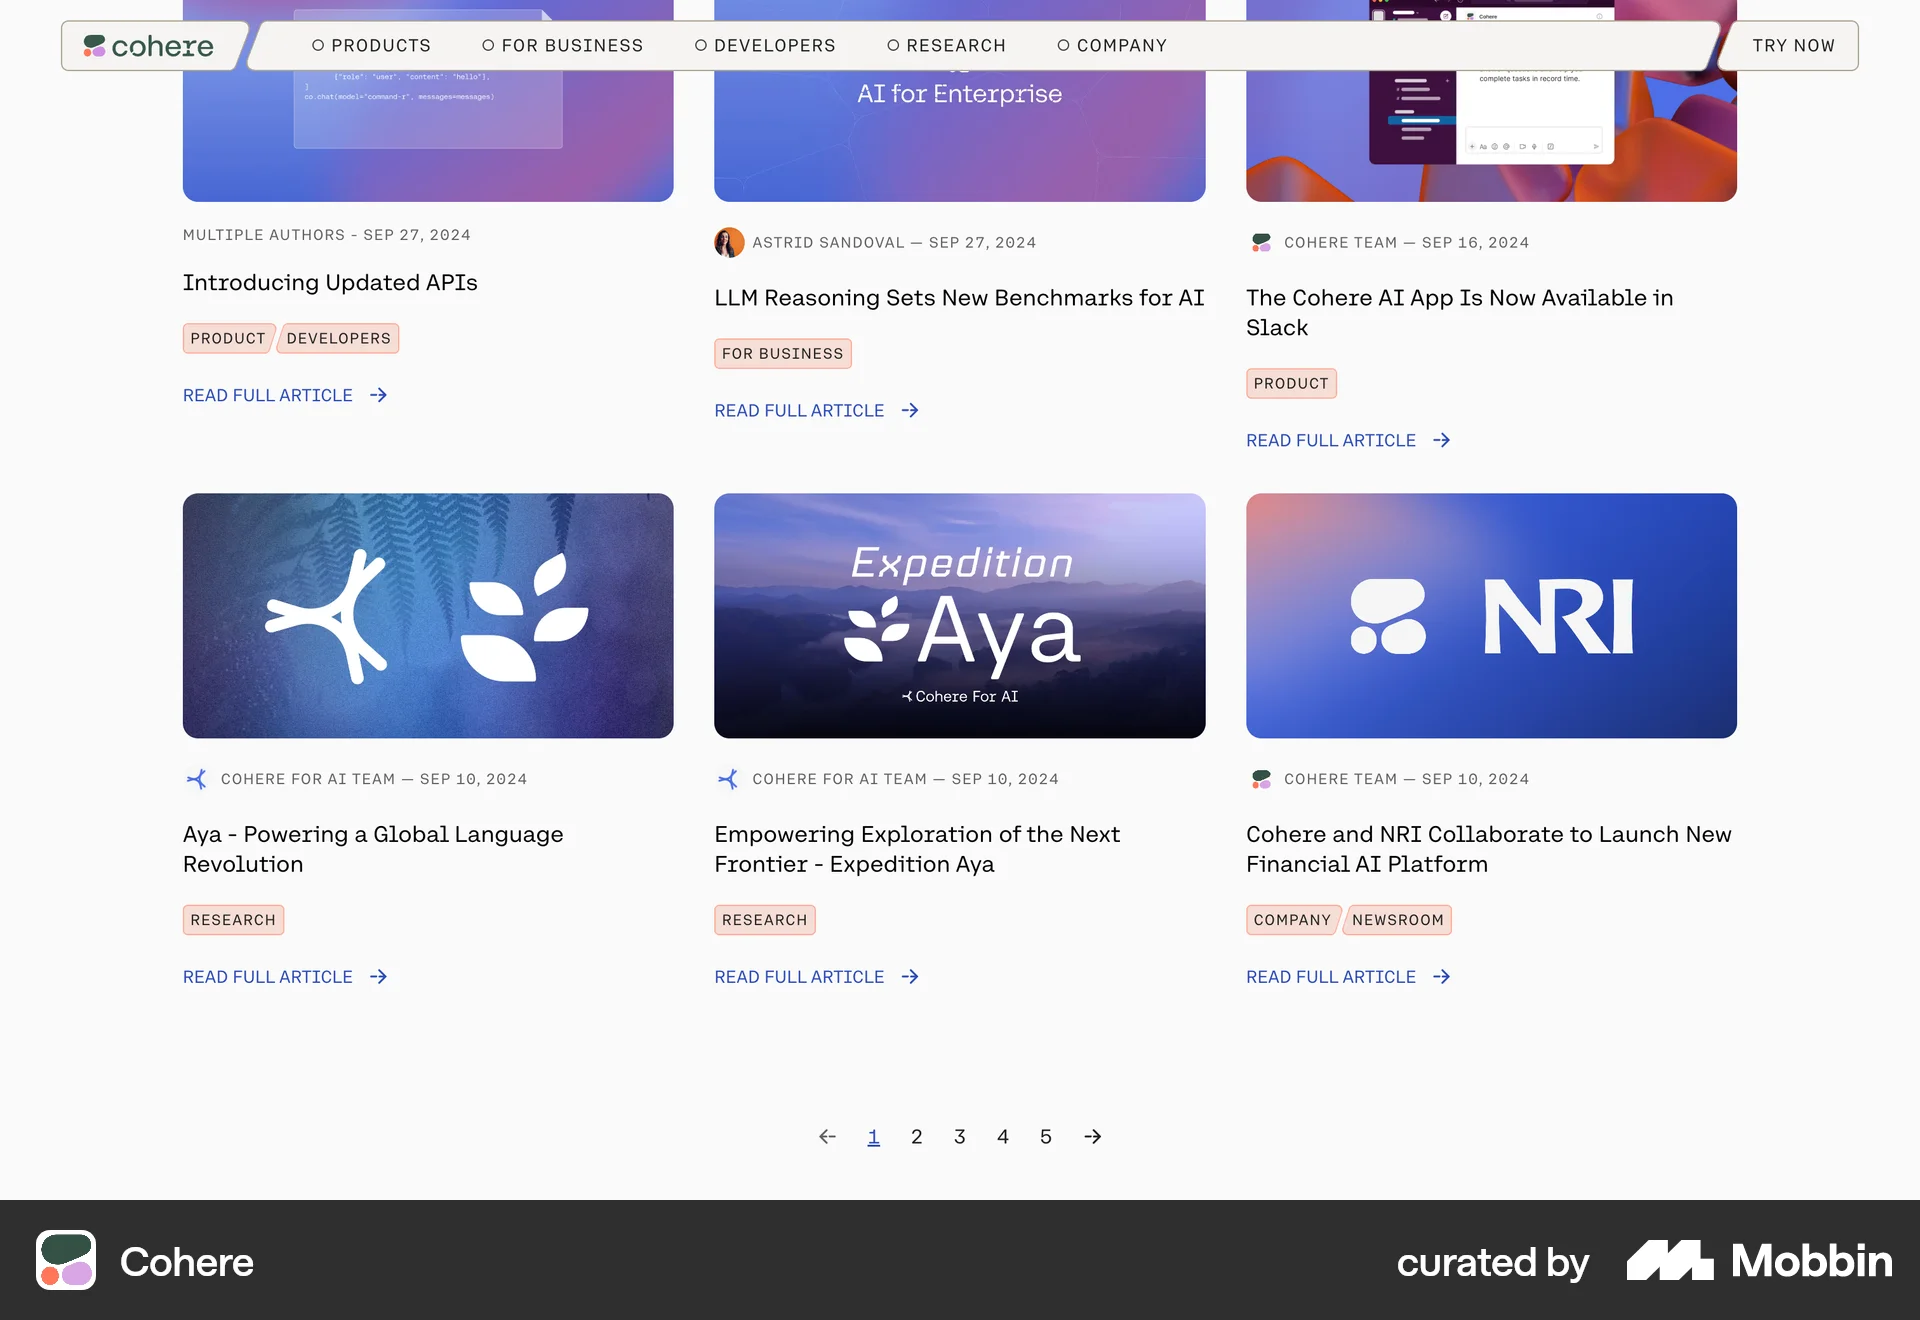Open the LLM Reasoning Sets New Benchmarks article title

pyautogui.click(x=958, y=298)
